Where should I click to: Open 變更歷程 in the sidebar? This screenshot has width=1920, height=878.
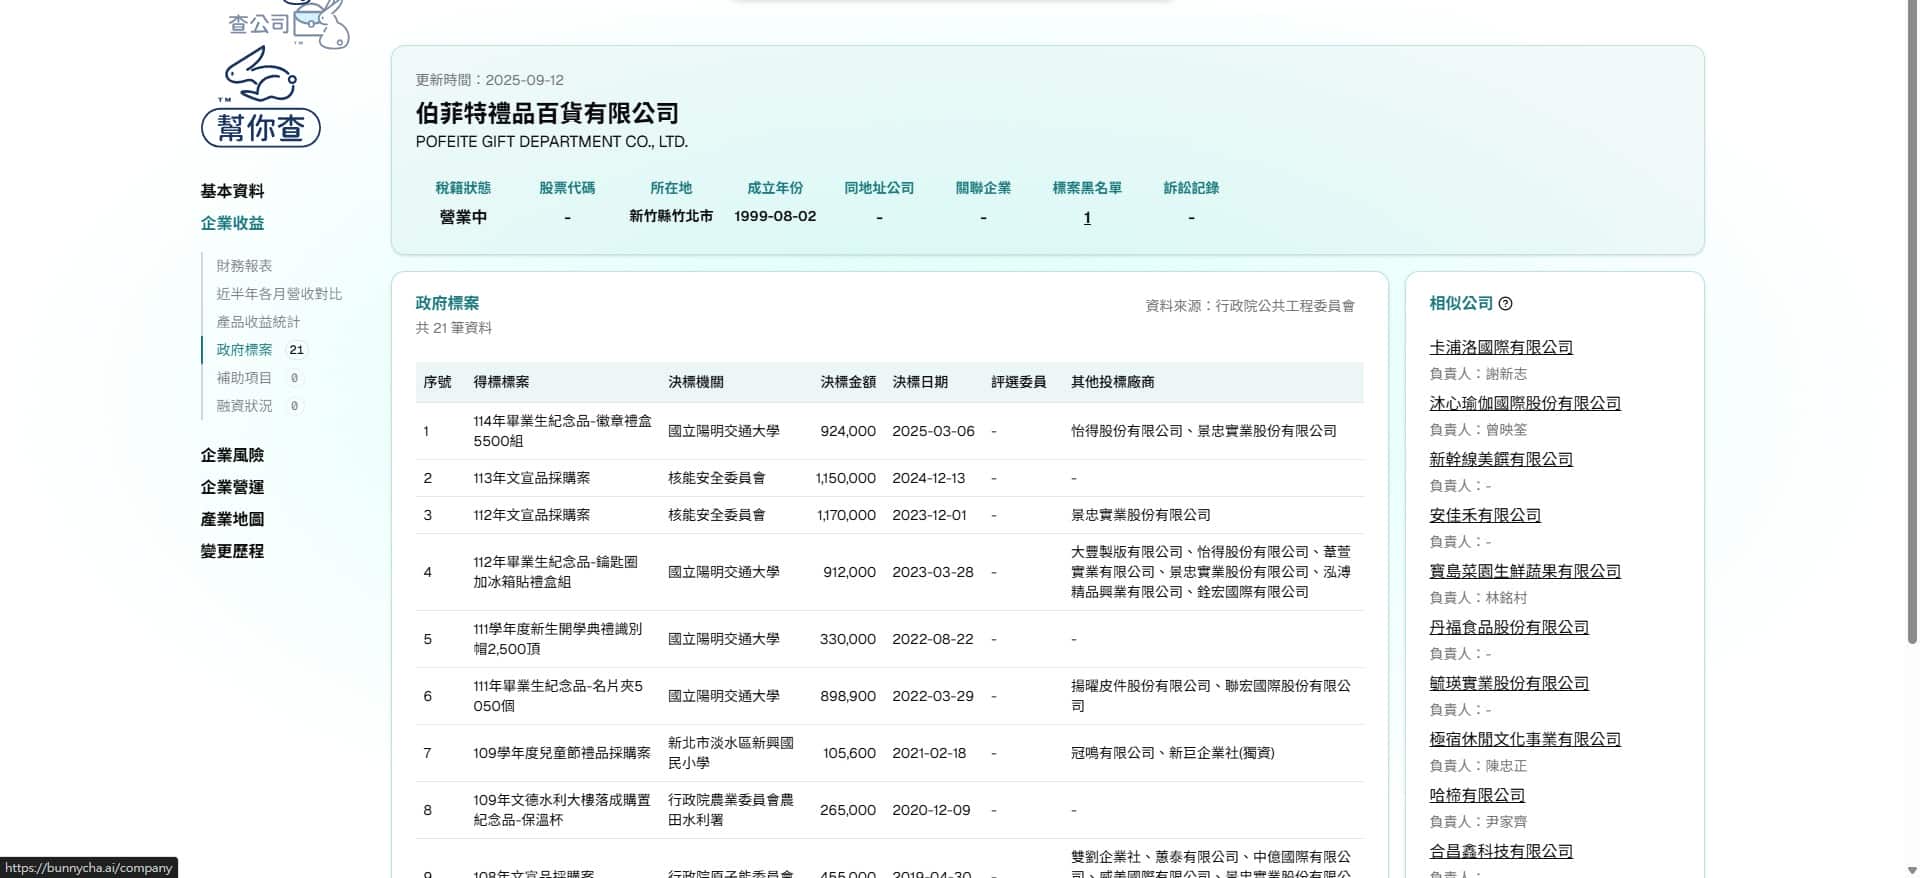tap(232, 551)
